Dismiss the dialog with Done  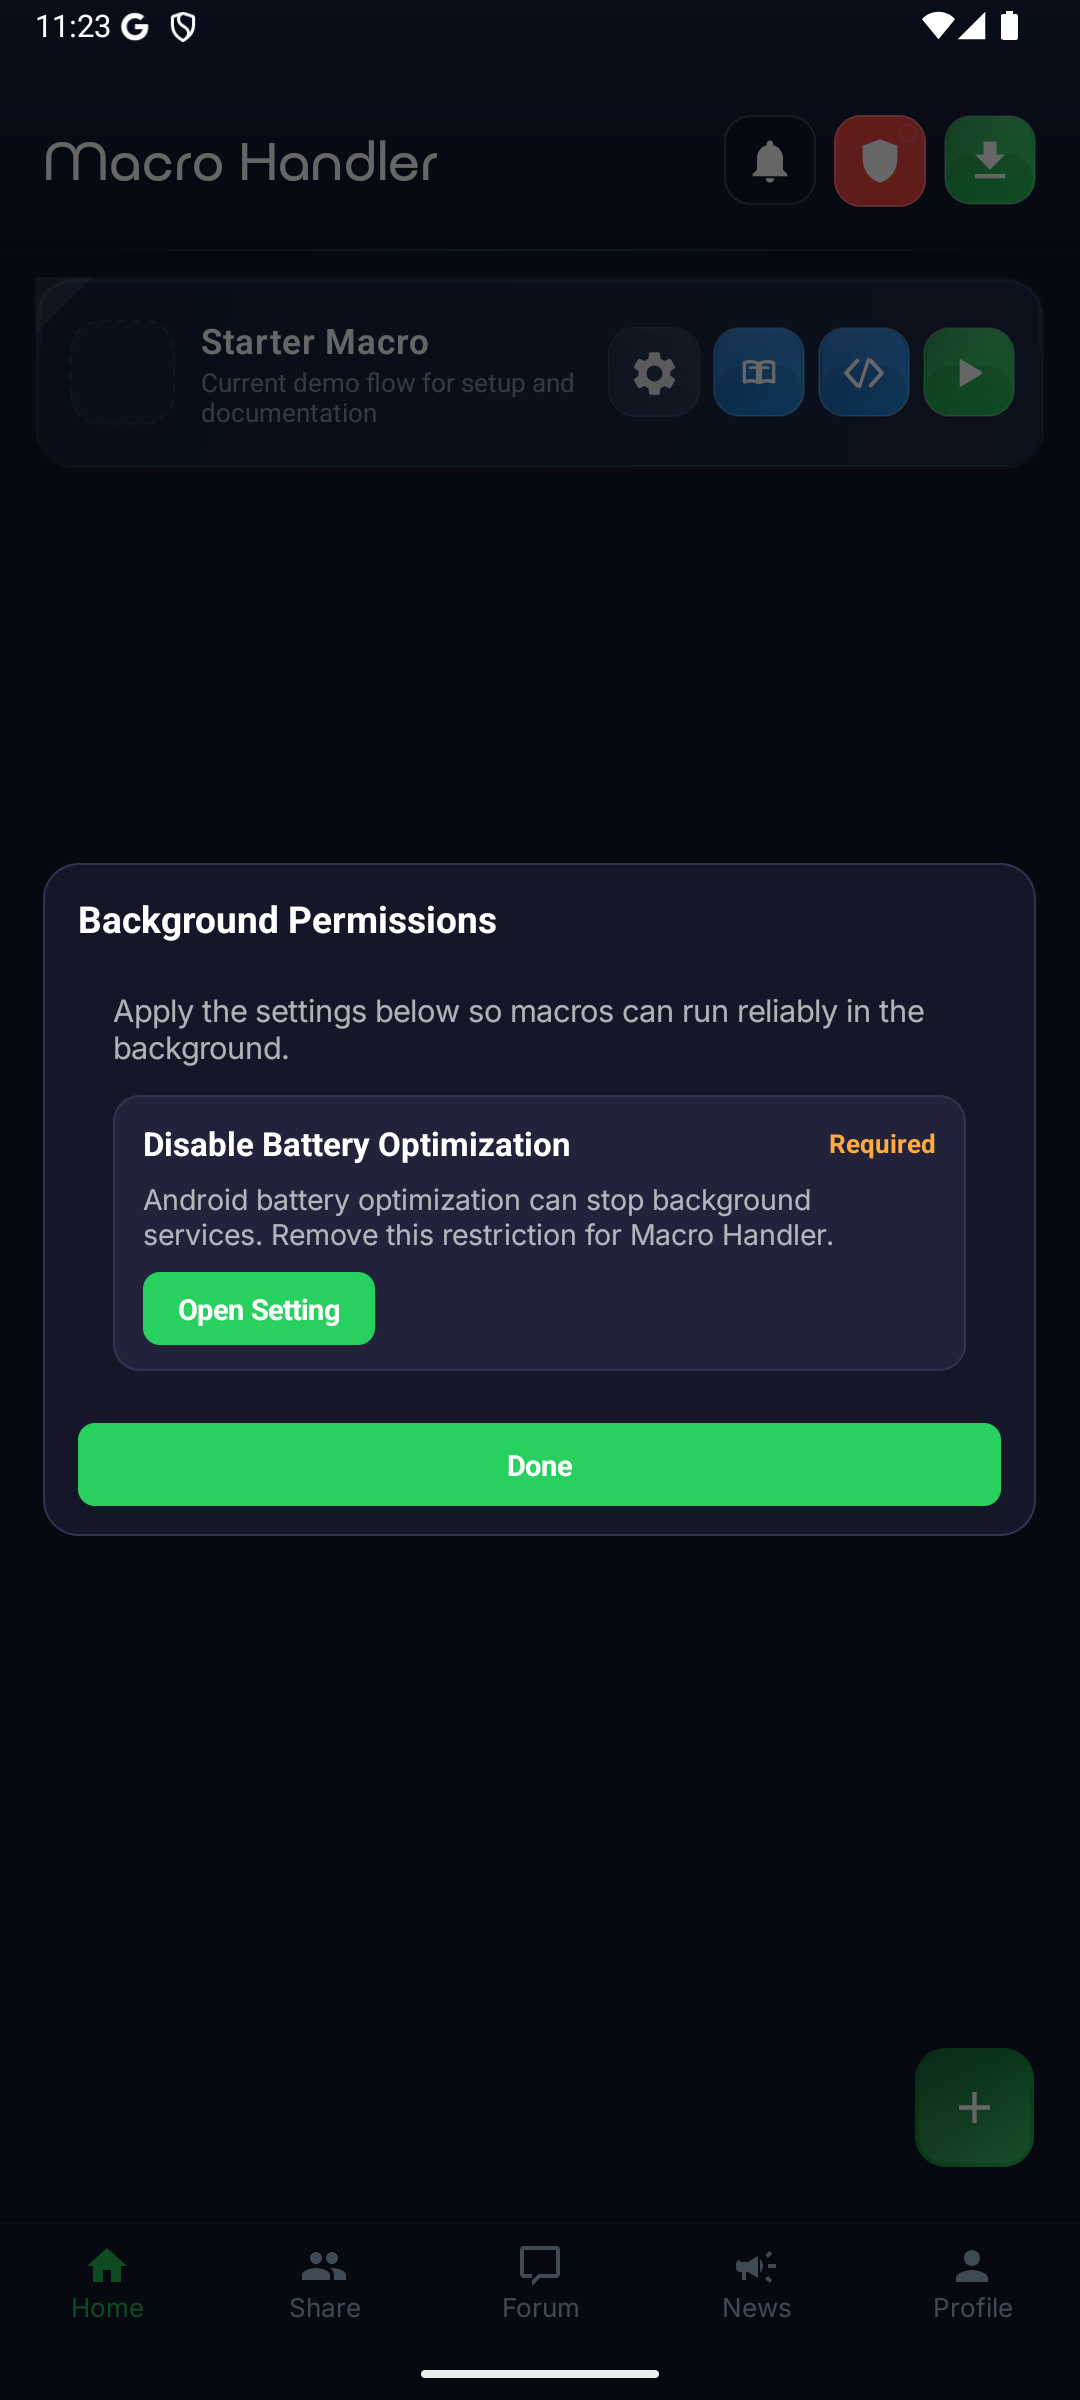[539, 1464]
